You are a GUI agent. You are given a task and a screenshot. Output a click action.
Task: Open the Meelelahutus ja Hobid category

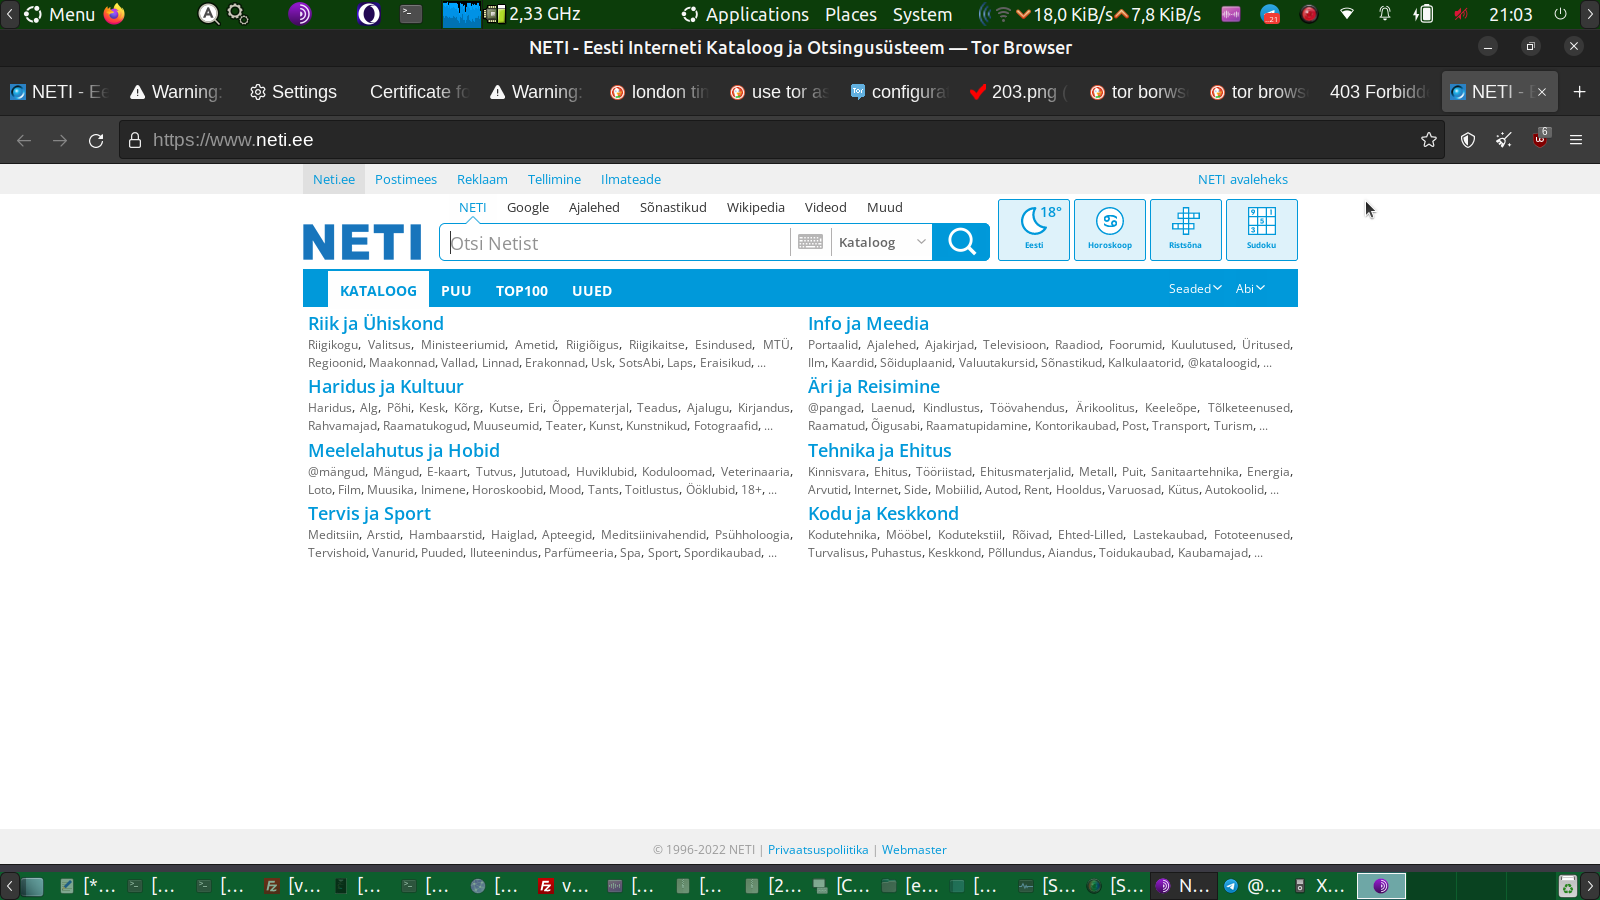pyautogui.click(x=404, y=451)
